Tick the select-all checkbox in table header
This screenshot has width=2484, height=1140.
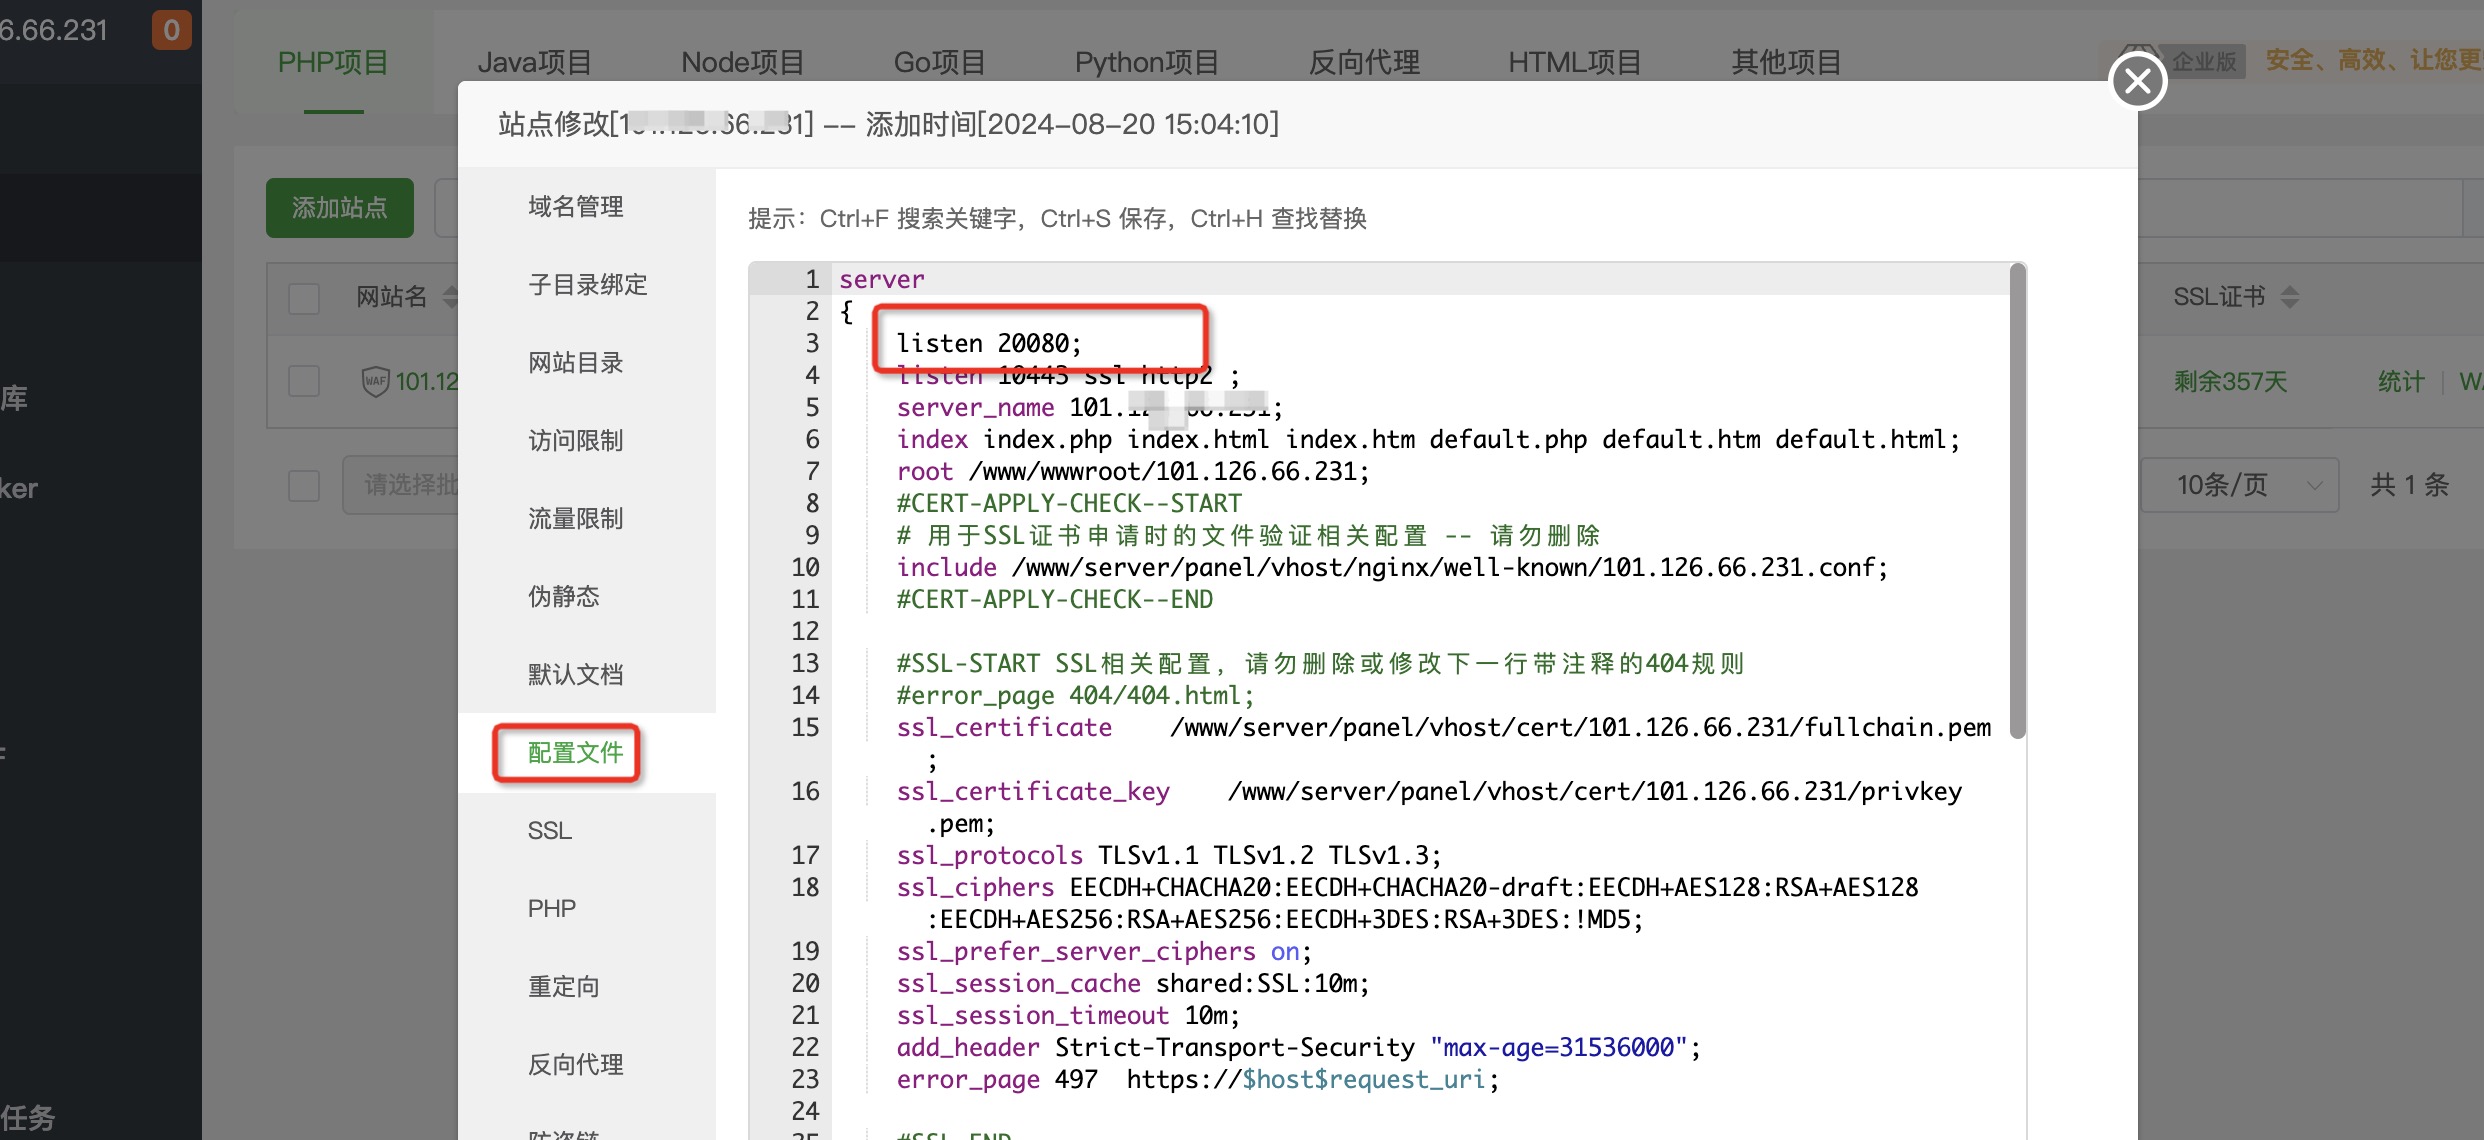304,298
